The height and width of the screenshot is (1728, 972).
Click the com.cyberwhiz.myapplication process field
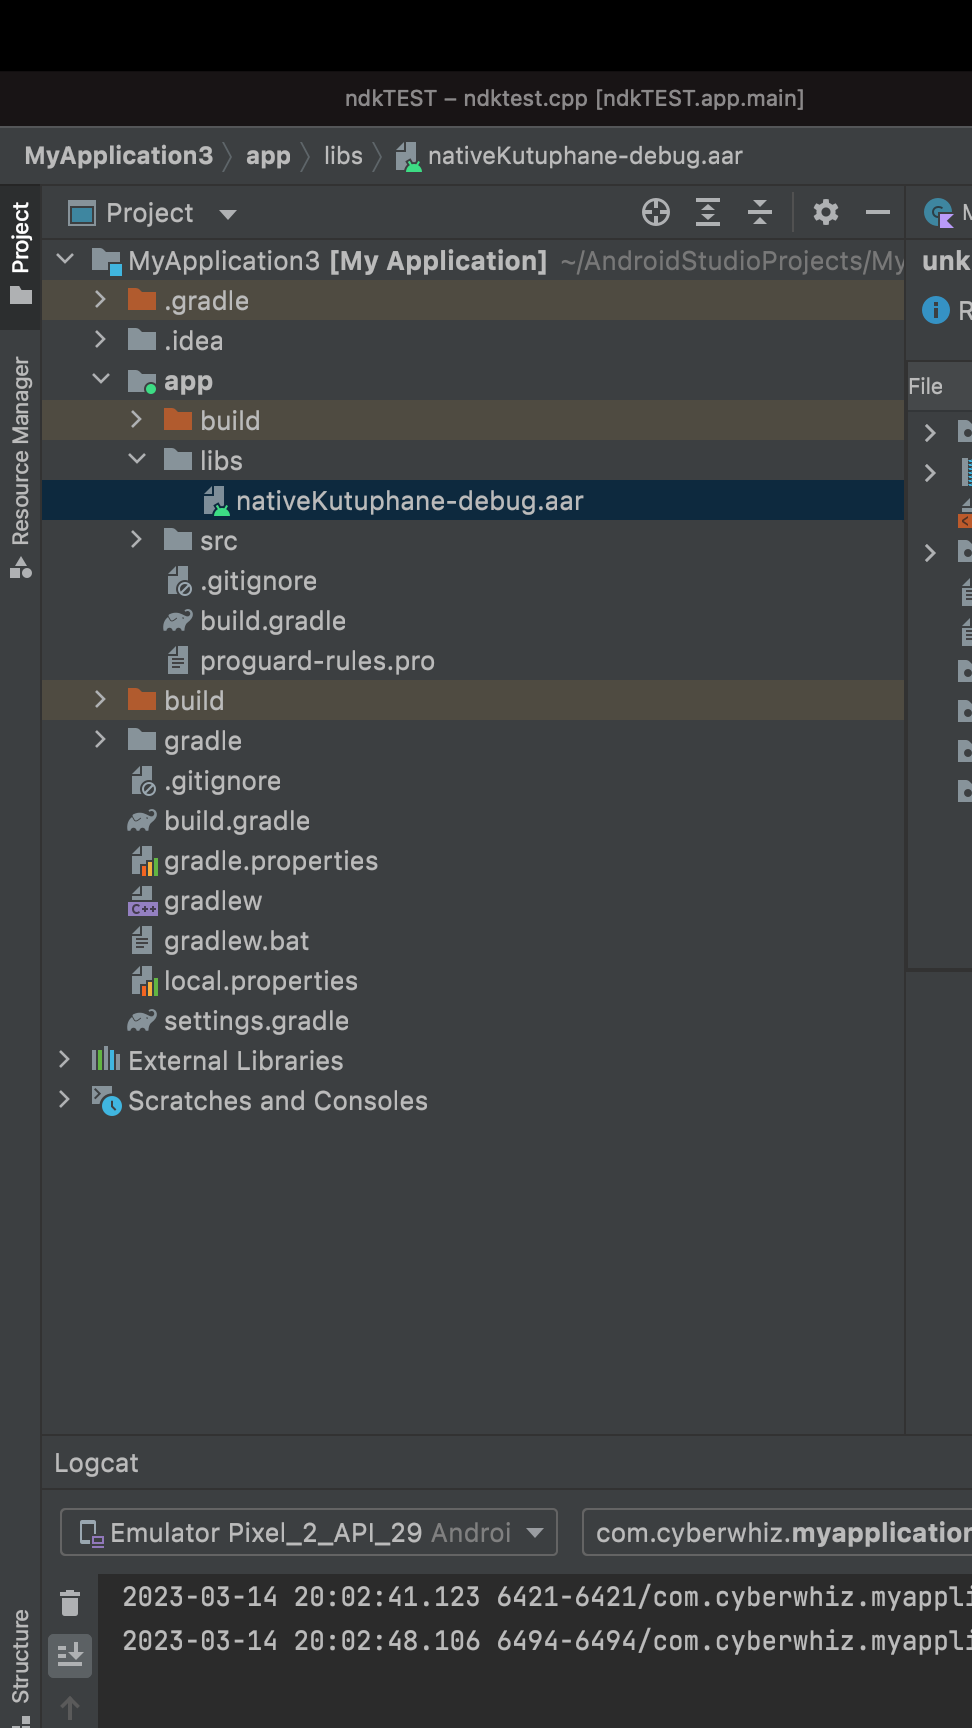pos(777,1532)
